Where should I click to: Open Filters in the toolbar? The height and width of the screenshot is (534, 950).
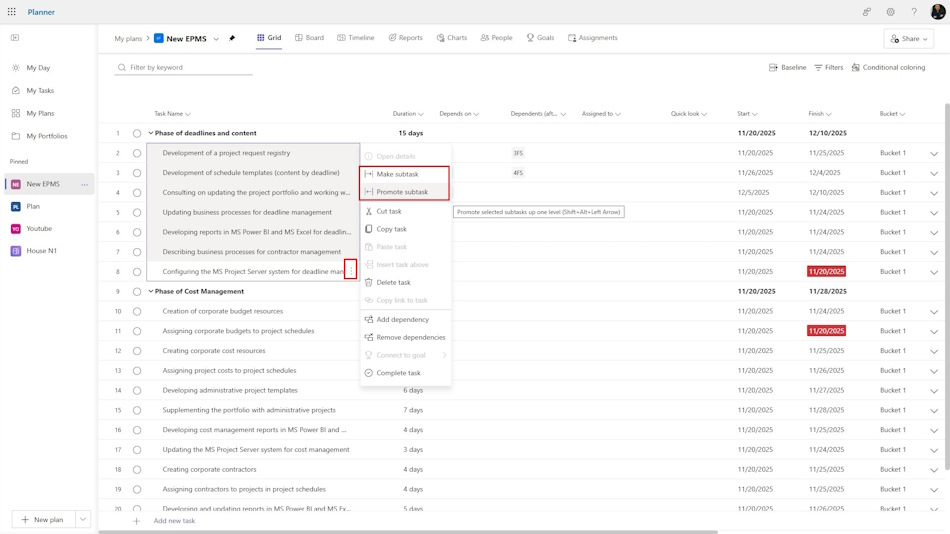(x=828, y=67)
